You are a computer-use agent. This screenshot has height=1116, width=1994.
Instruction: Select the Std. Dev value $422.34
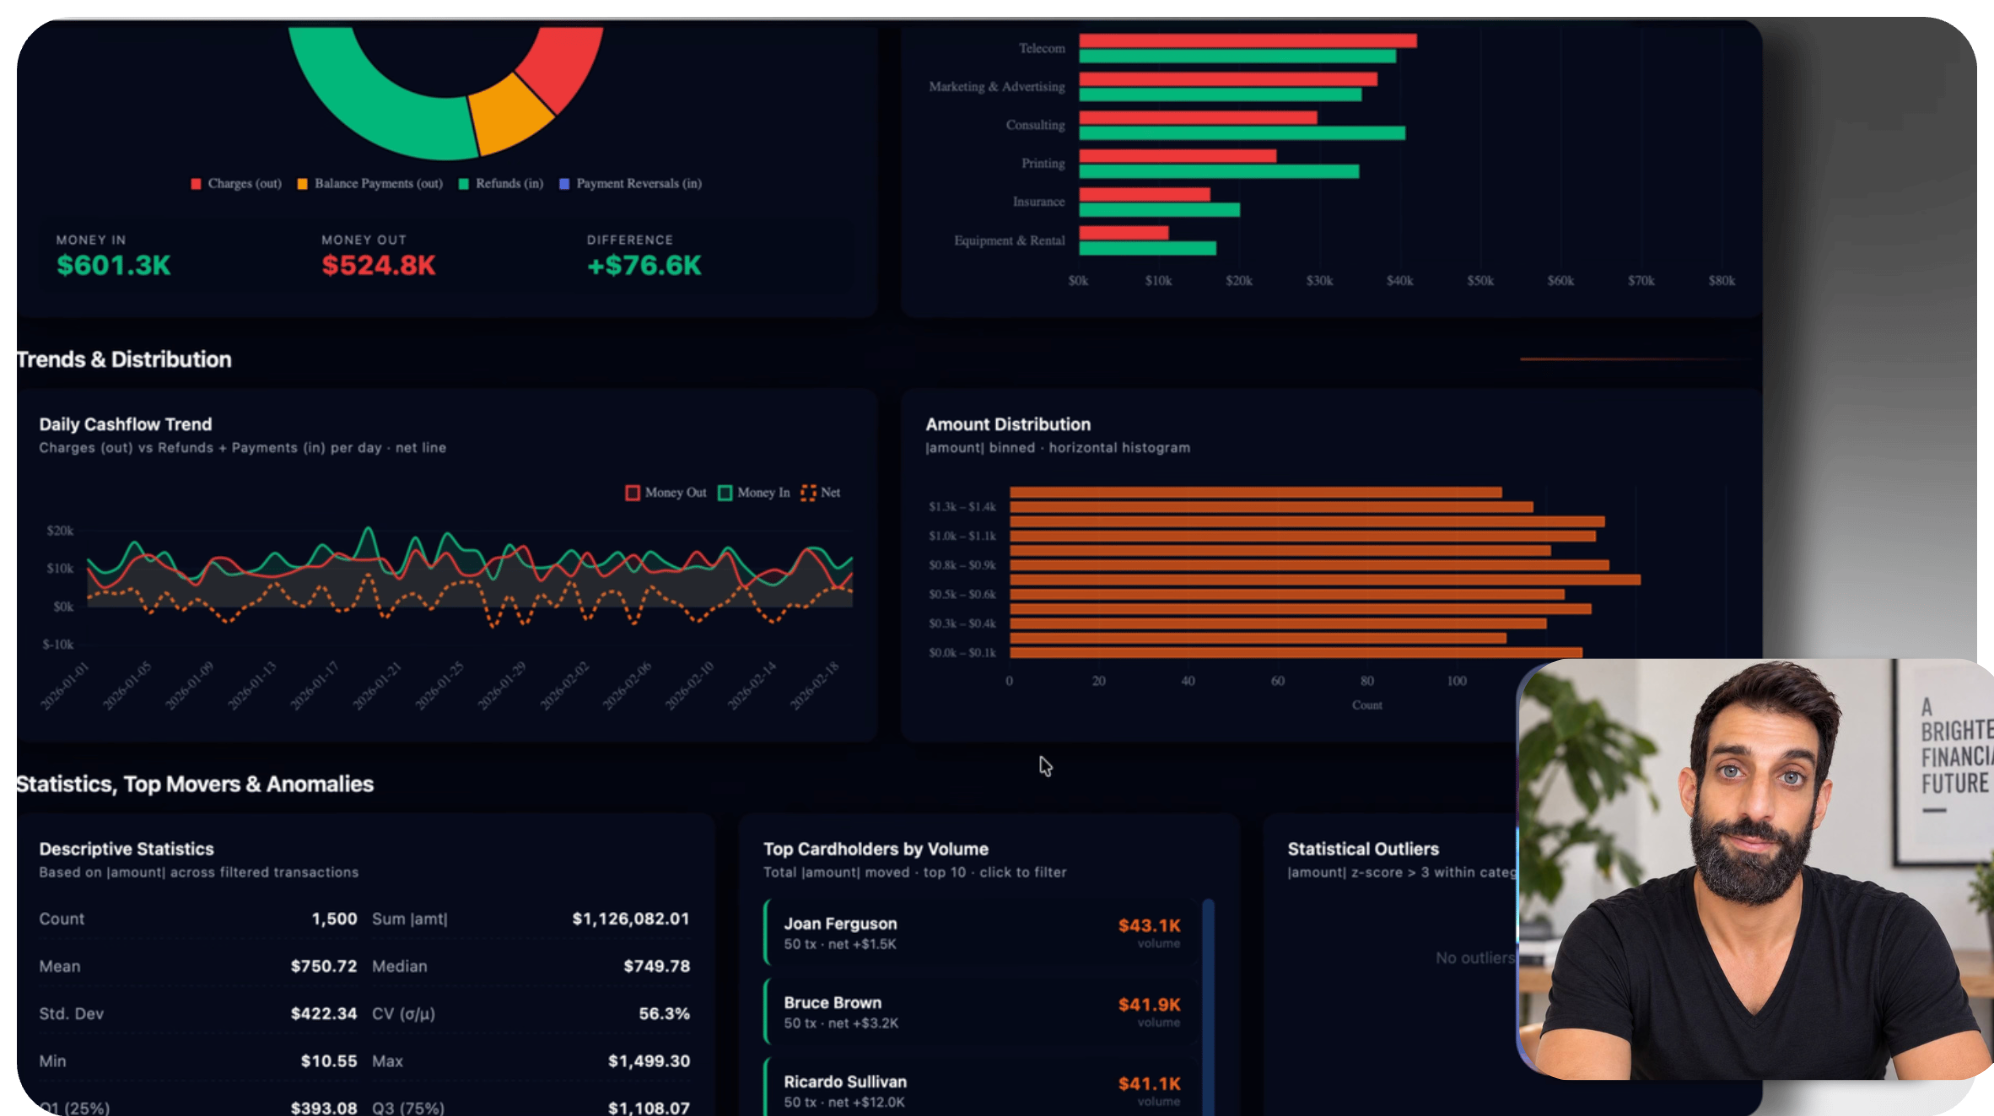tap(324, 1014)
